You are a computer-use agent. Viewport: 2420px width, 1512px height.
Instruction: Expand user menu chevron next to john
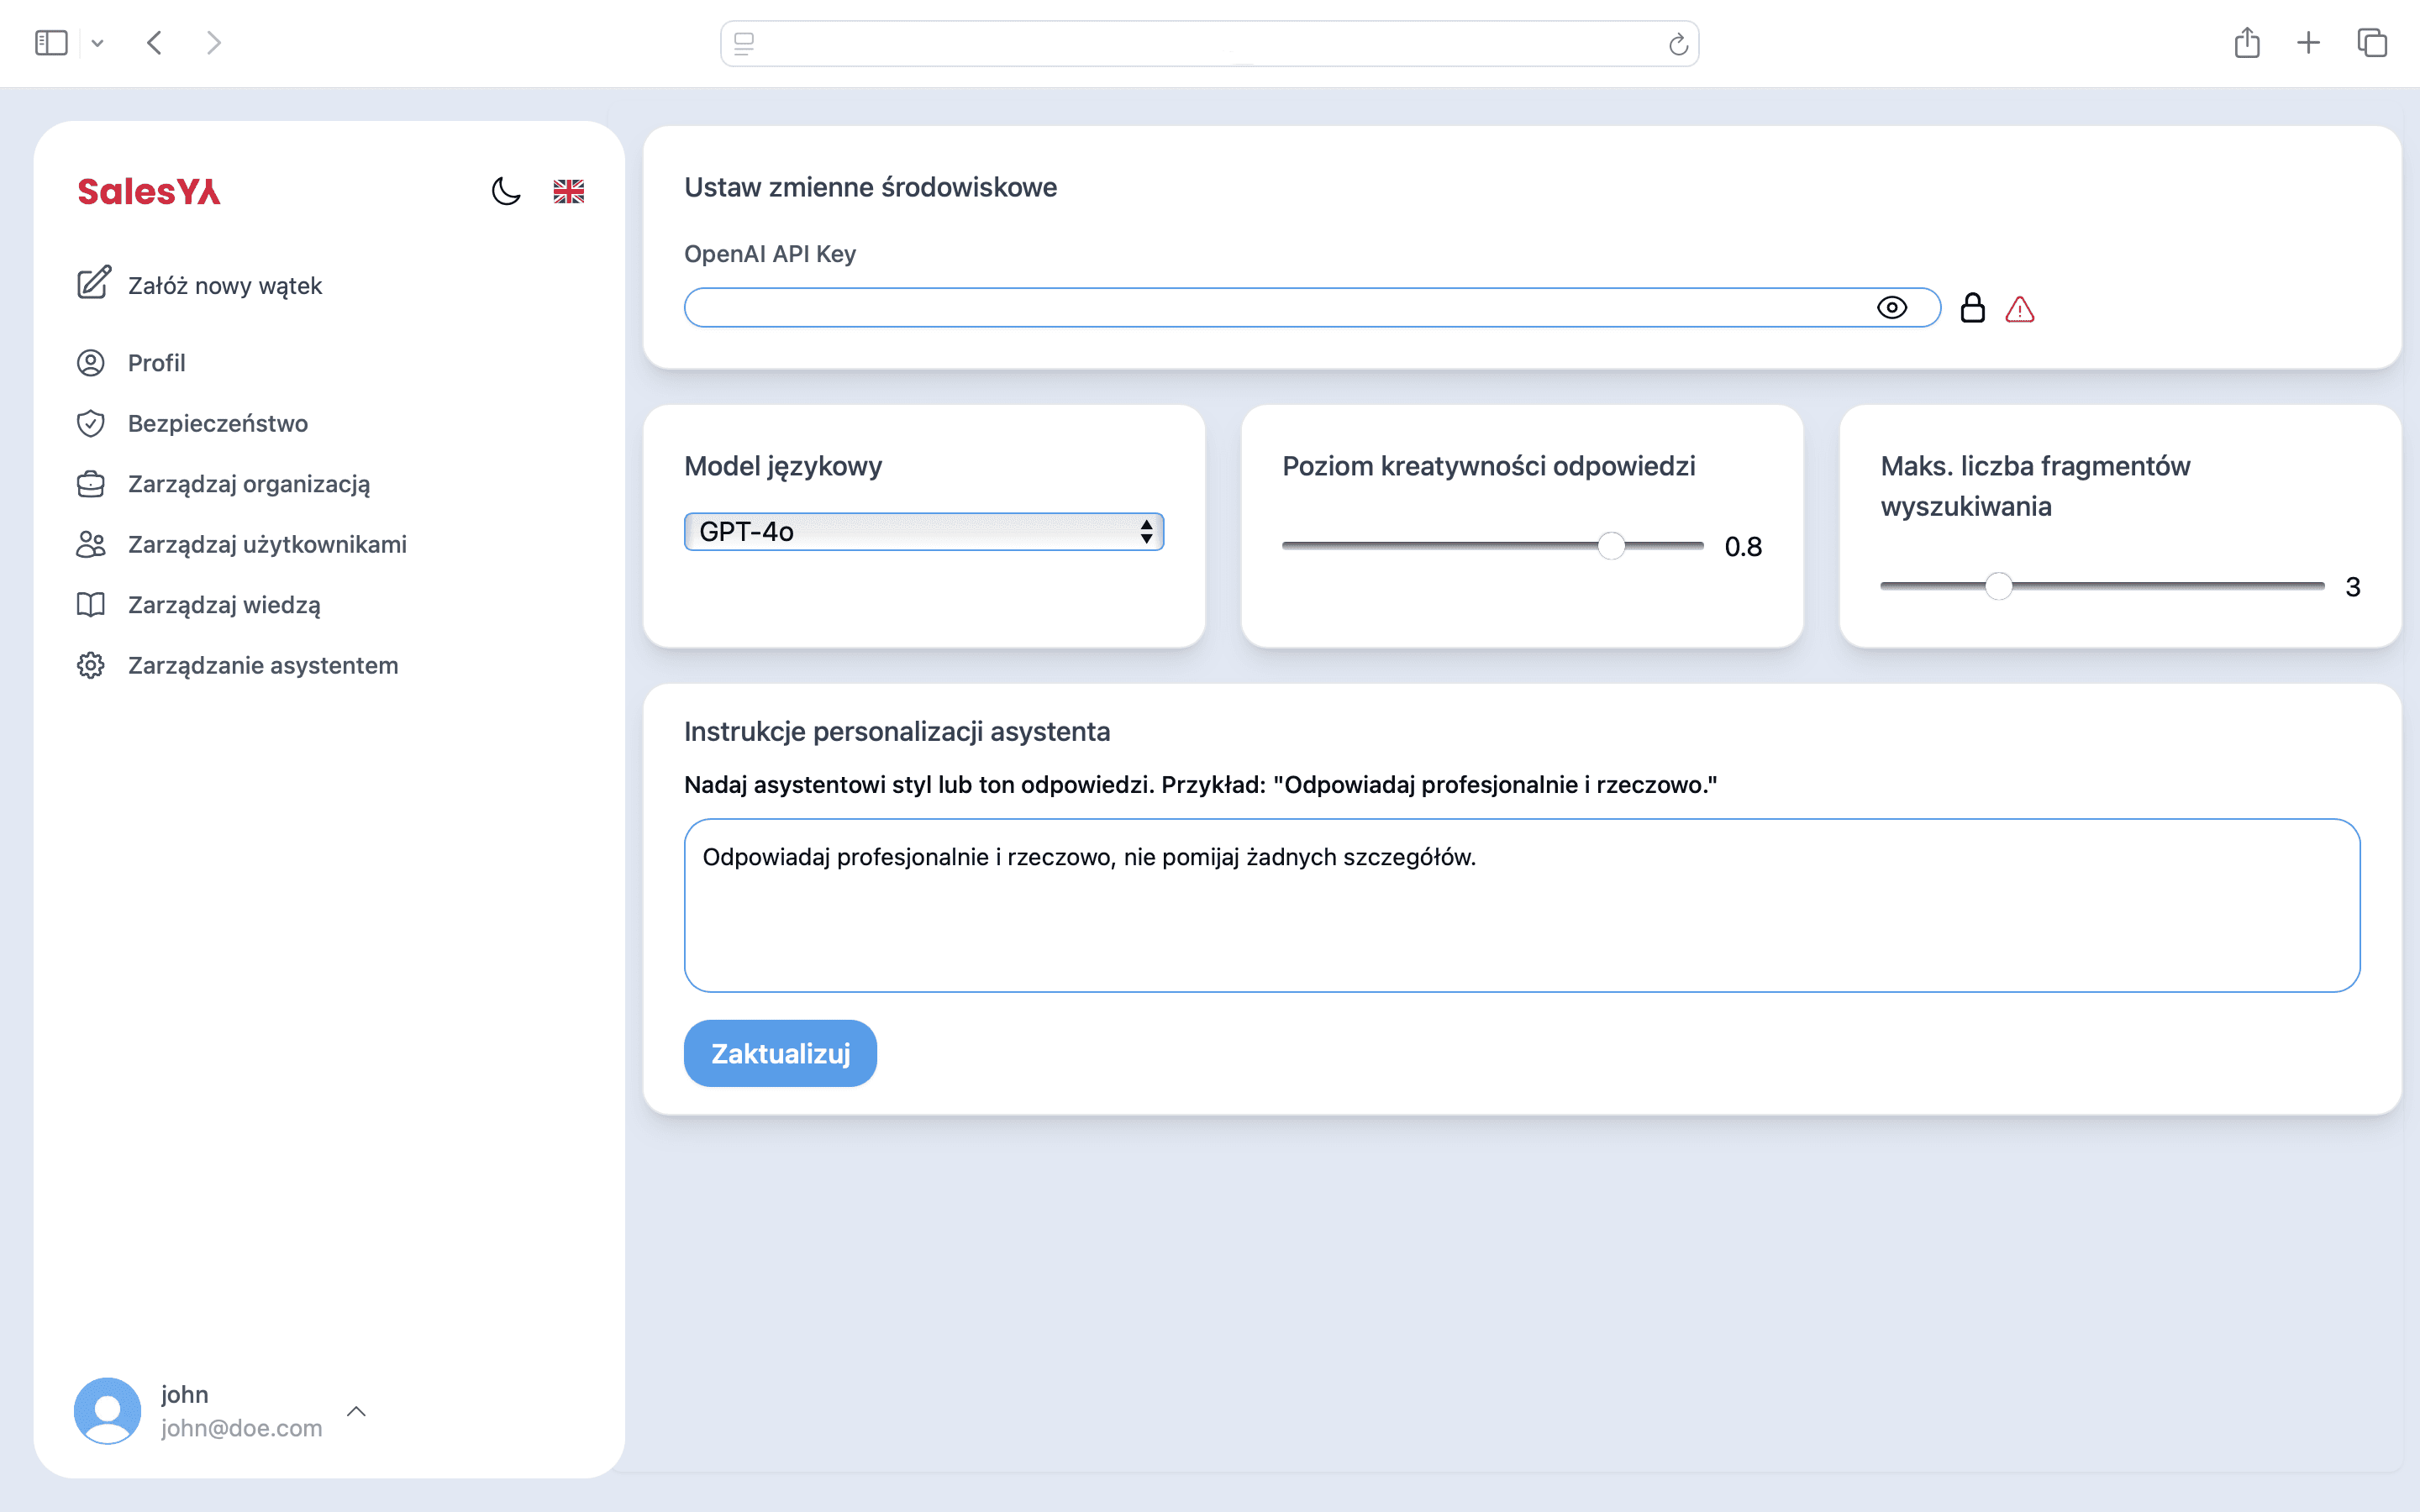pos(356,1411)
